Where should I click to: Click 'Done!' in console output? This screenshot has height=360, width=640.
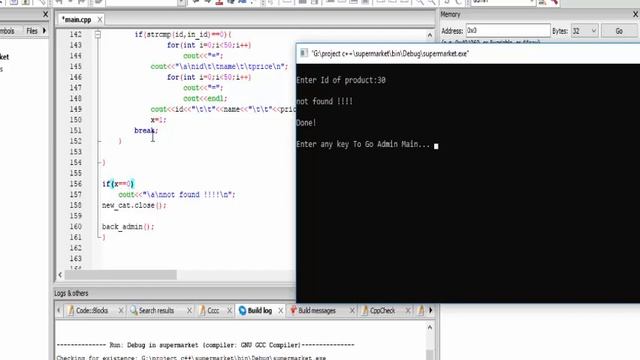pos(307,122)
